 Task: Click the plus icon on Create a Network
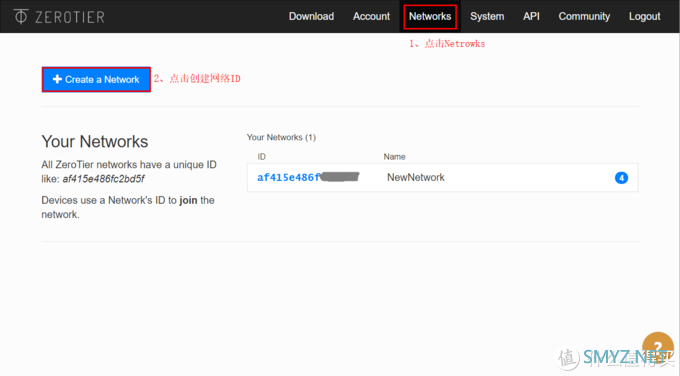pyautogui.click(x=57, y=79)
